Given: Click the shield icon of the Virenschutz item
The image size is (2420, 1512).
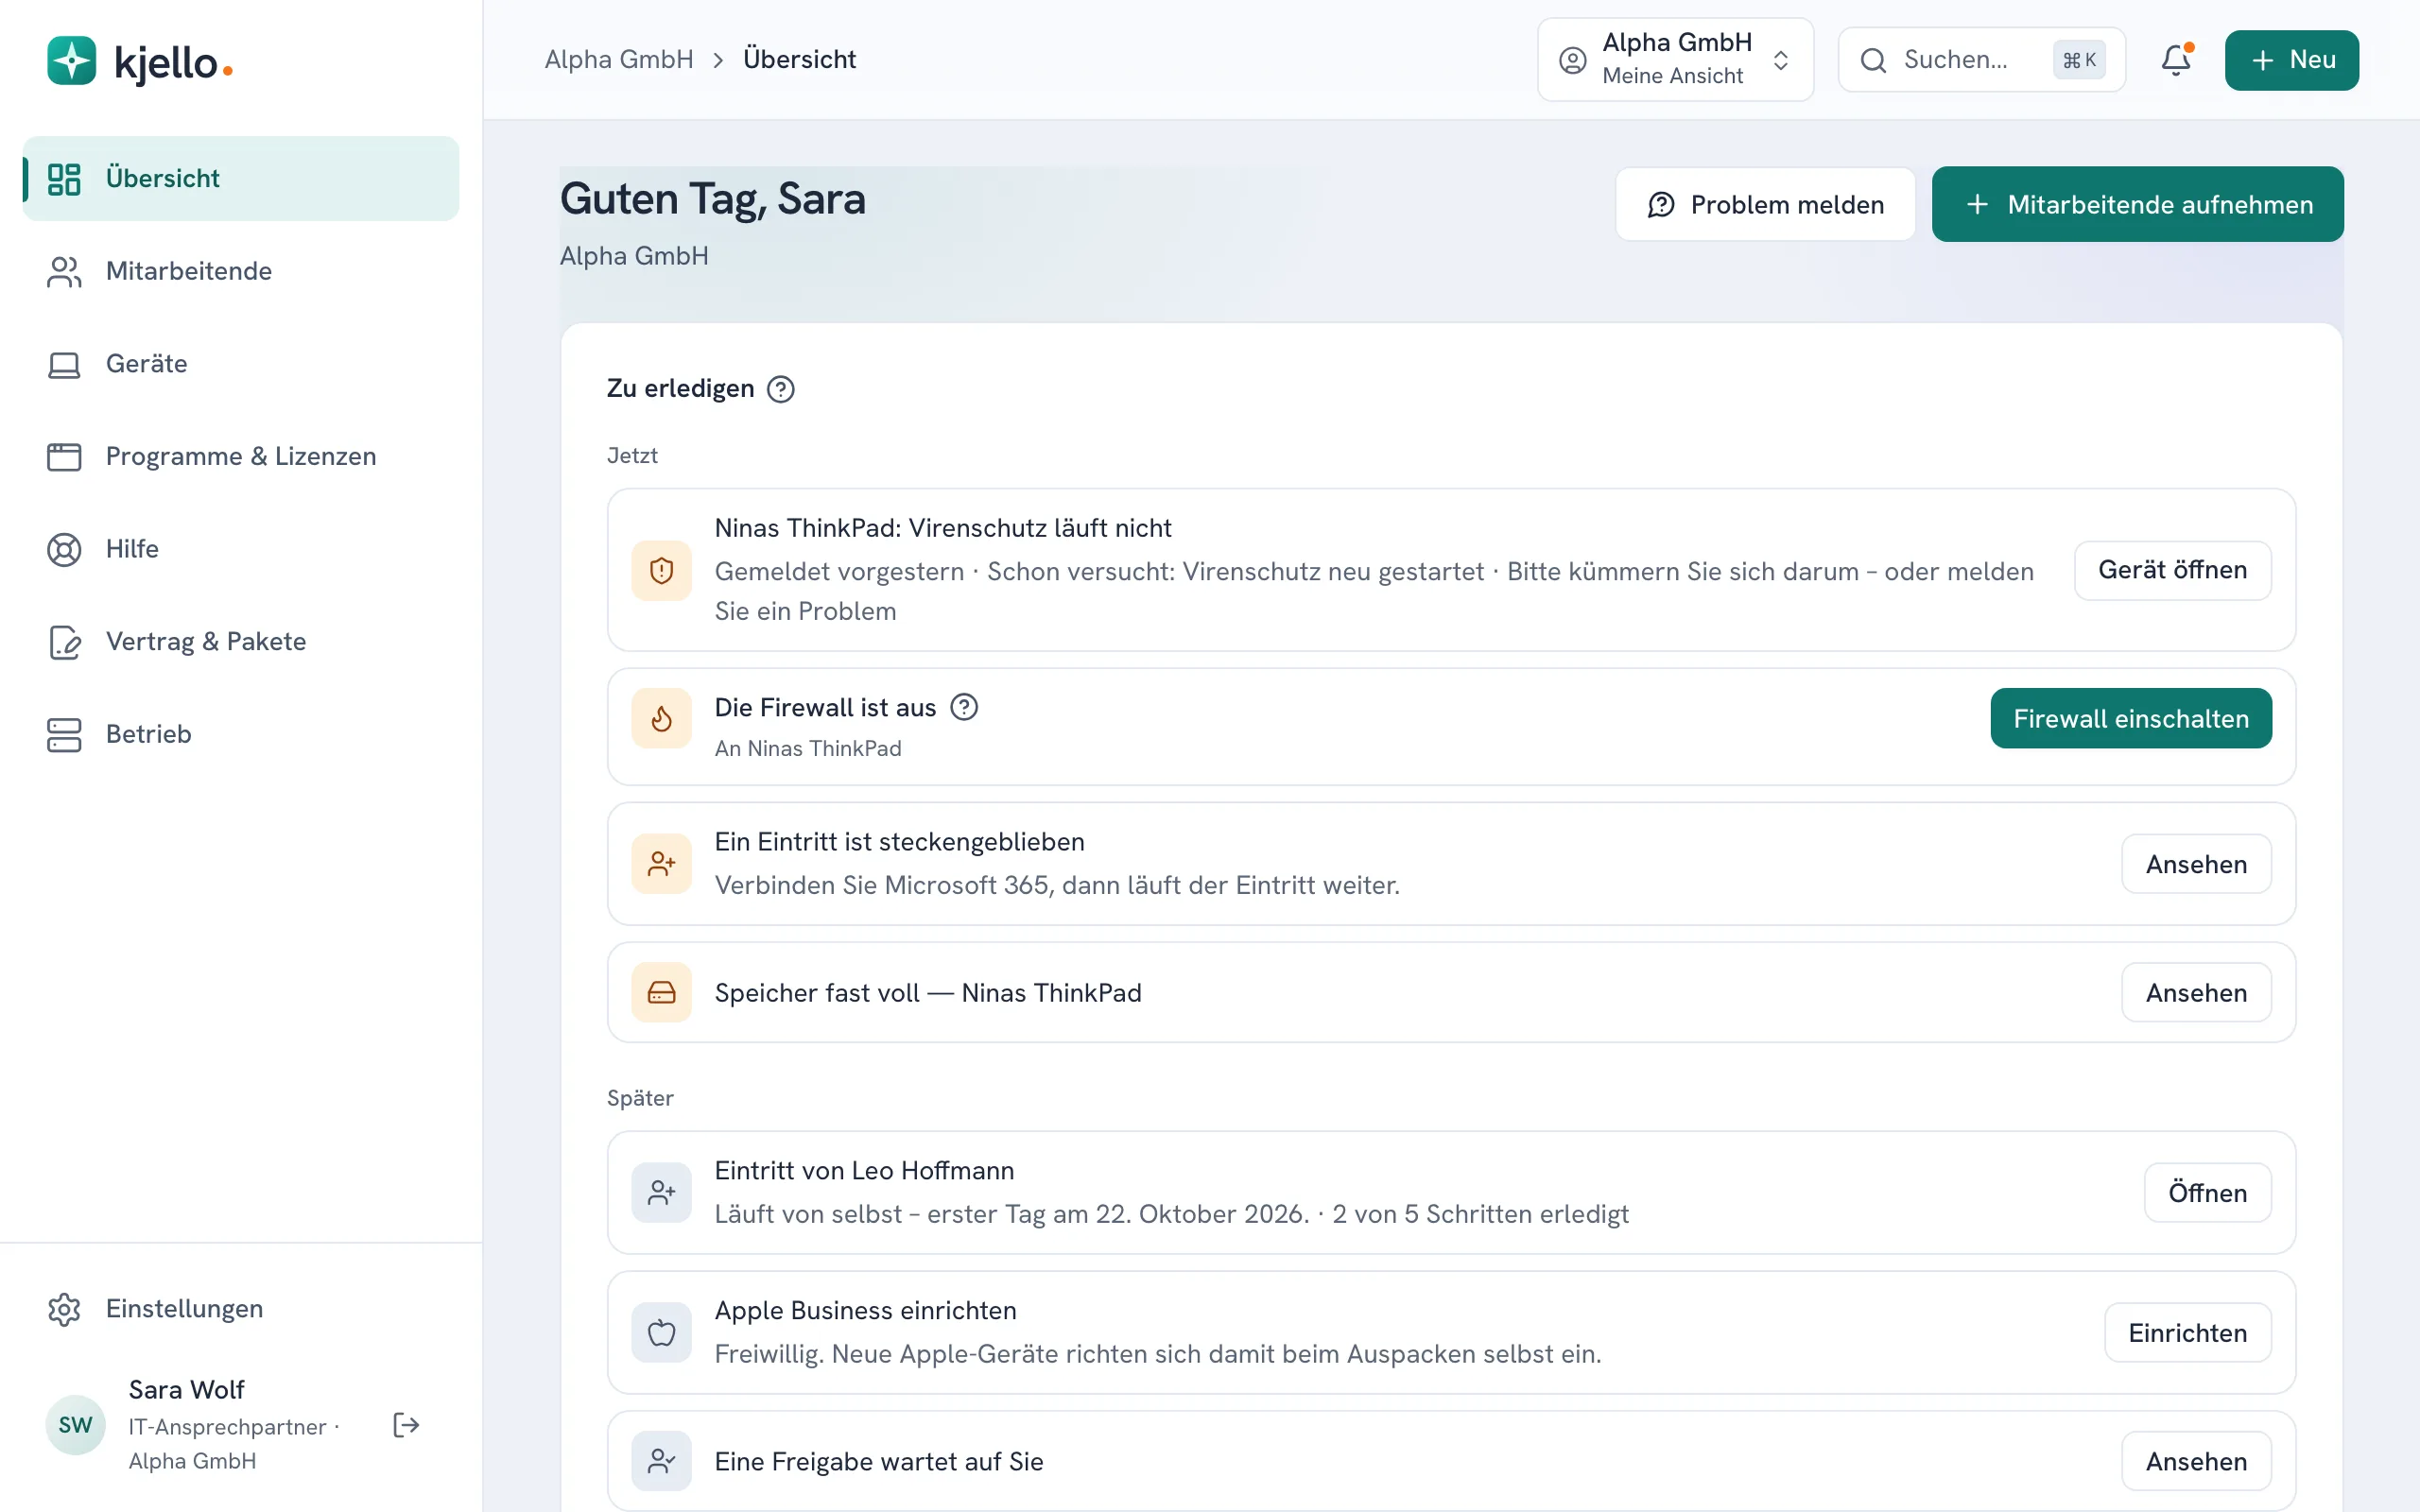Looking at the screenshot, I should tap(661, 570).
